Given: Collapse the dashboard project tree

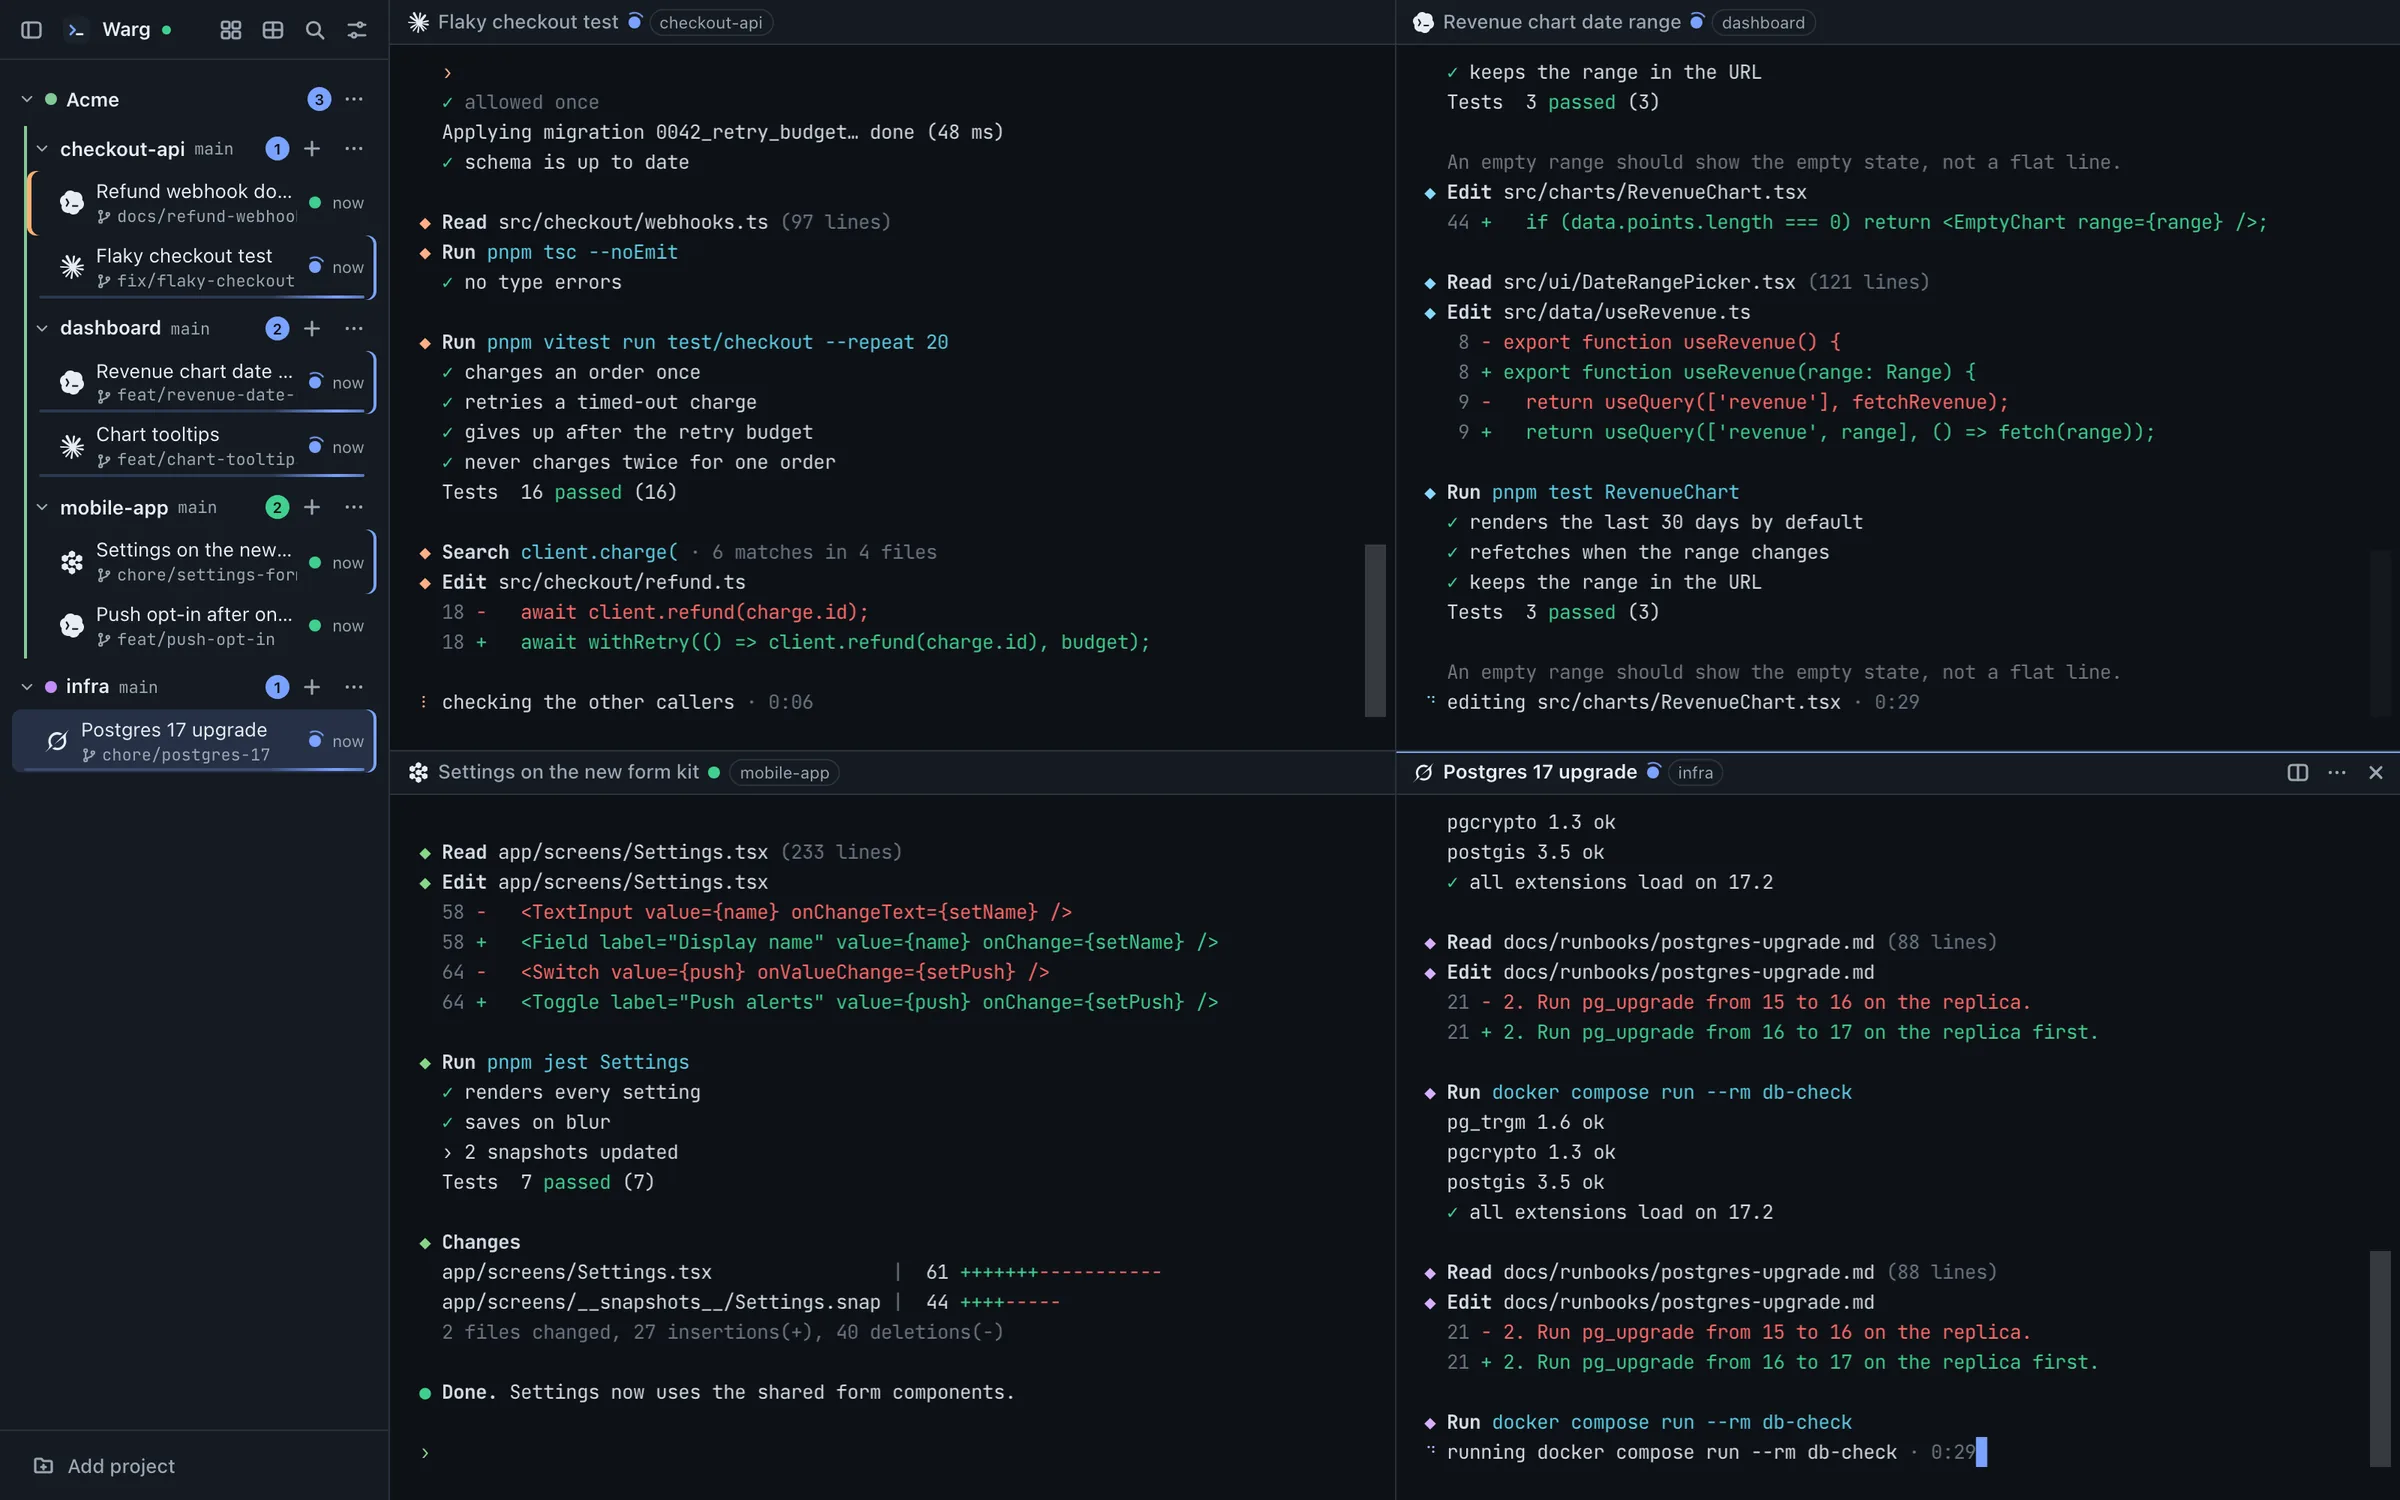Looking at the screenshot, I should [42, 328].
